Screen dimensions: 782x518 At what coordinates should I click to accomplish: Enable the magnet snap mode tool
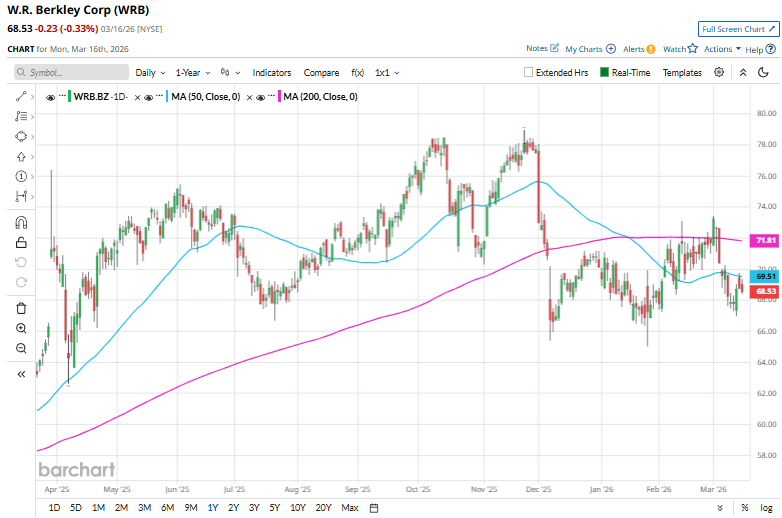pos(21,222)
